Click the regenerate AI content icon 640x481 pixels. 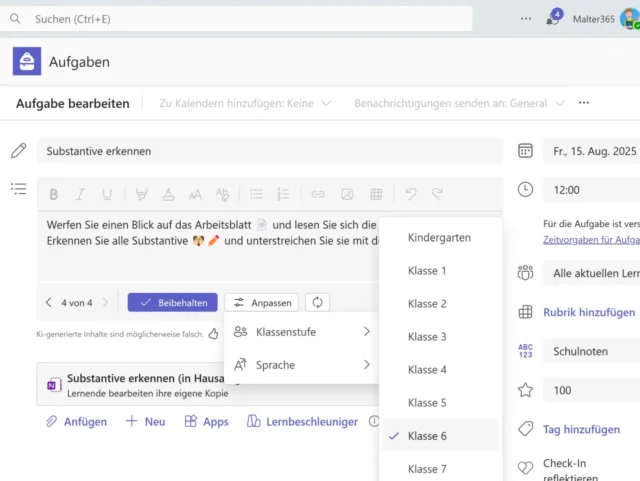point(317,302)
